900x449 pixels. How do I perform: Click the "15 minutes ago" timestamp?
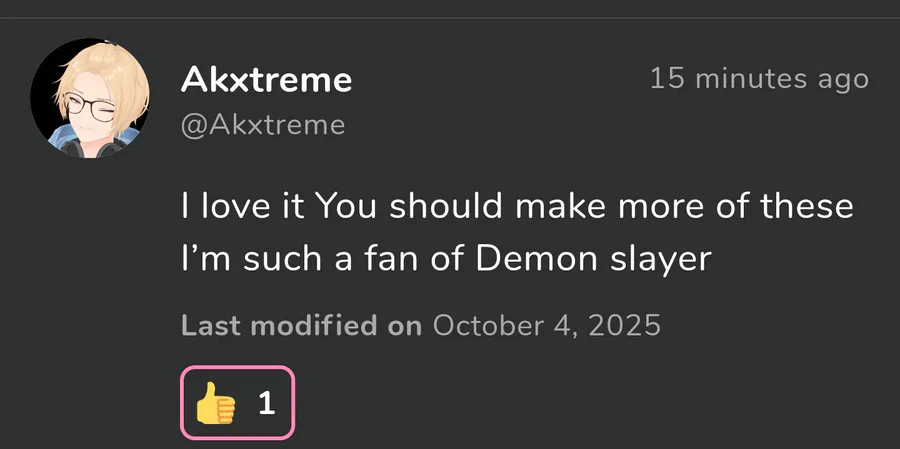(x=759, y=78)
